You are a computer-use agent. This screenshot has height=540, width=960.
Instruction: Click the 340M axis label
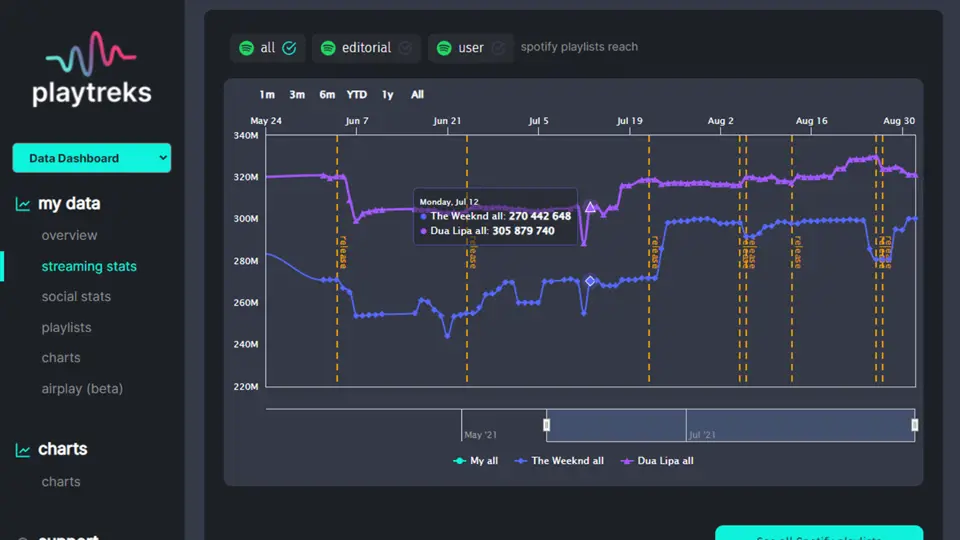[x=246, y=135]
